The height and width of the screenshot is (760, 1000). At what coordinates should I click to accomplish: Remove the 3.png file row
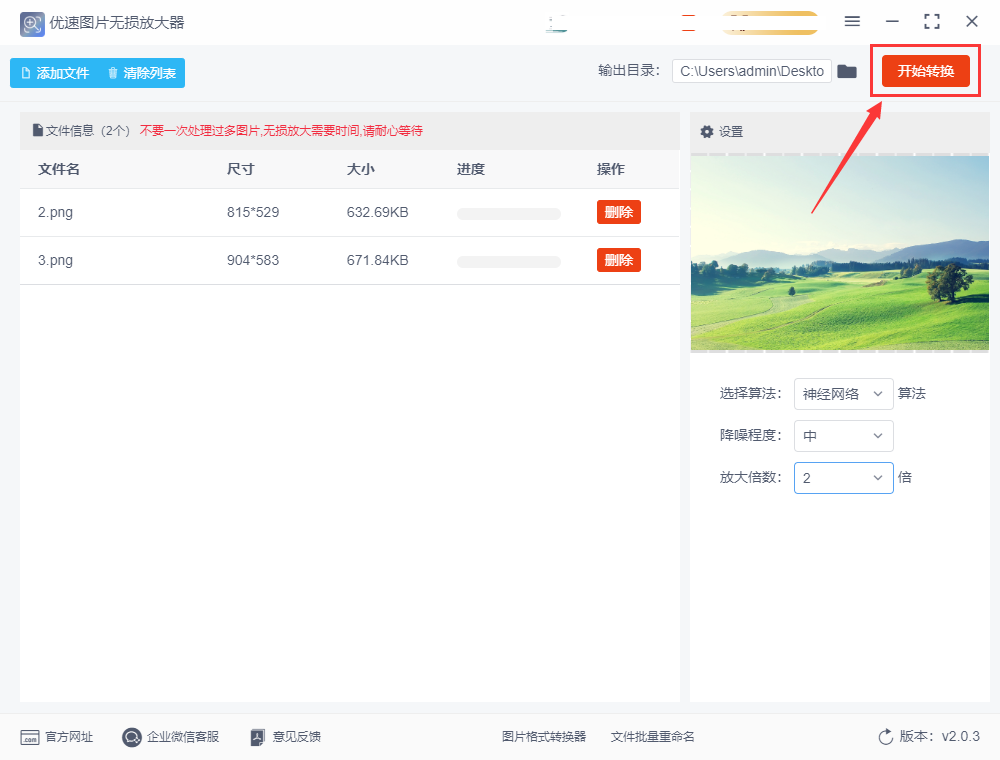(x=618, y=260)
